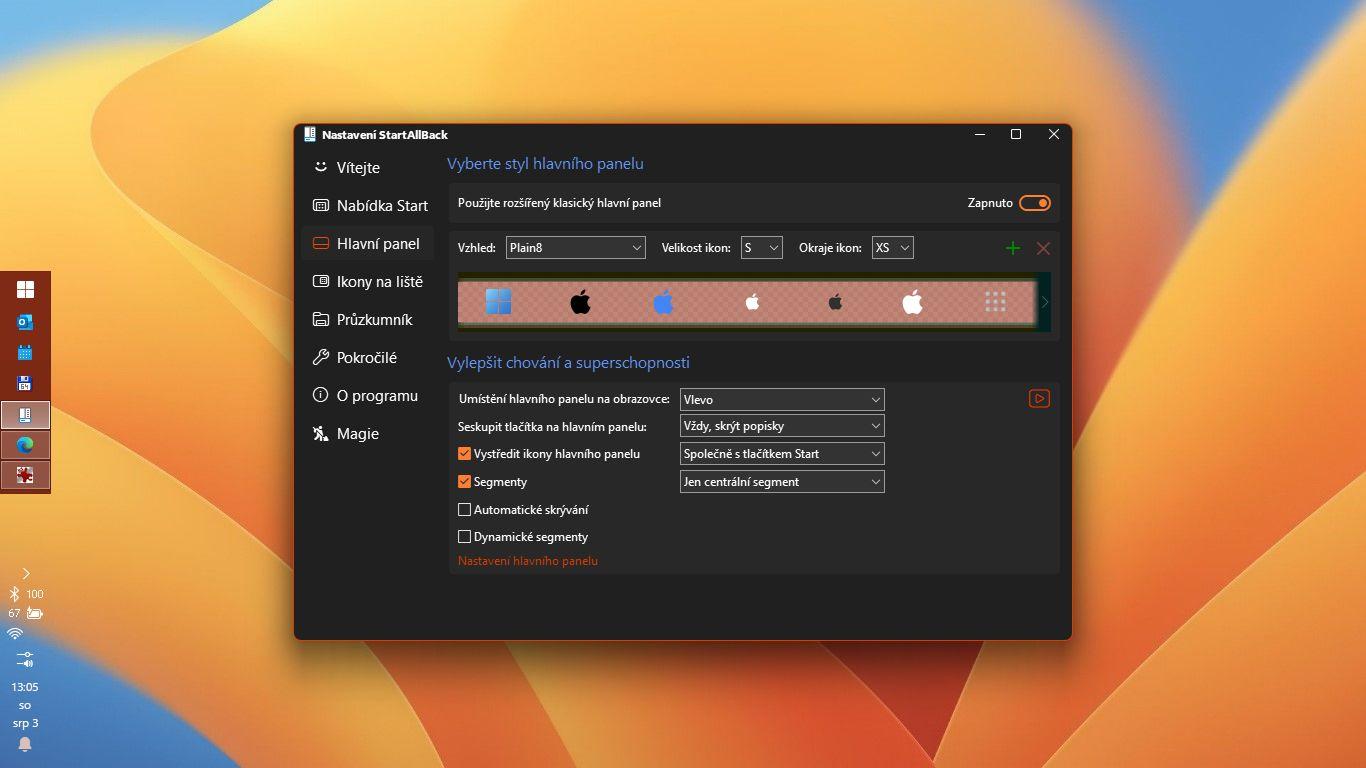Image resolution: width=1366 pixels, height=768 pixels.
Task: Show more start icons with right chevron
Action: [x=1045, y=301]
